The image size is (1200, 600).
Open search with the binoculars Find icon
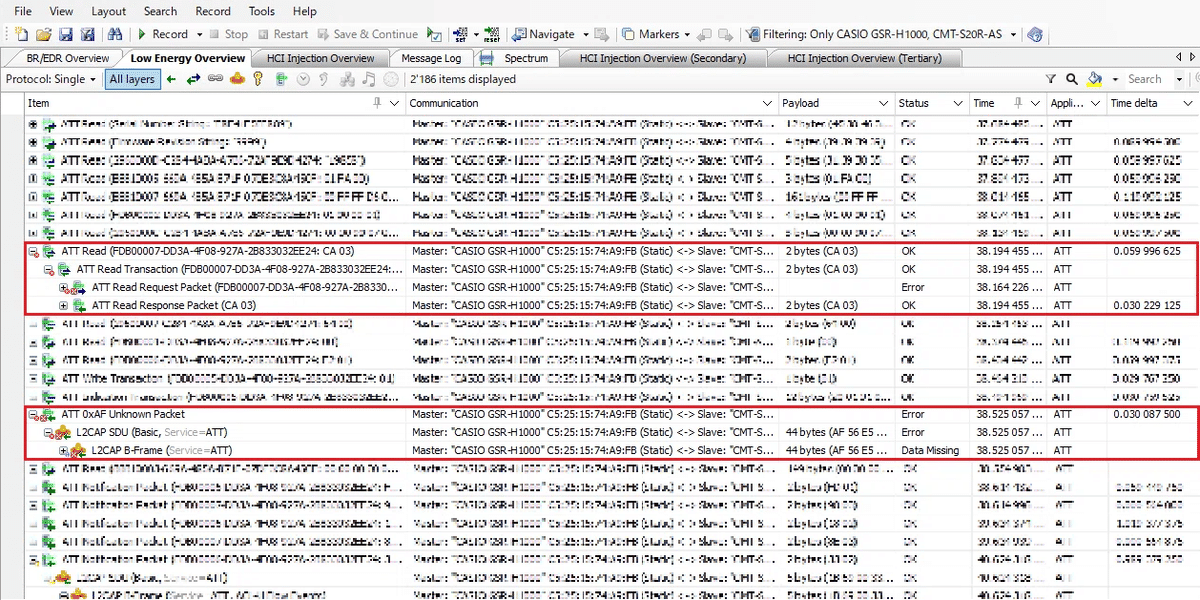(x=117, y=34)
